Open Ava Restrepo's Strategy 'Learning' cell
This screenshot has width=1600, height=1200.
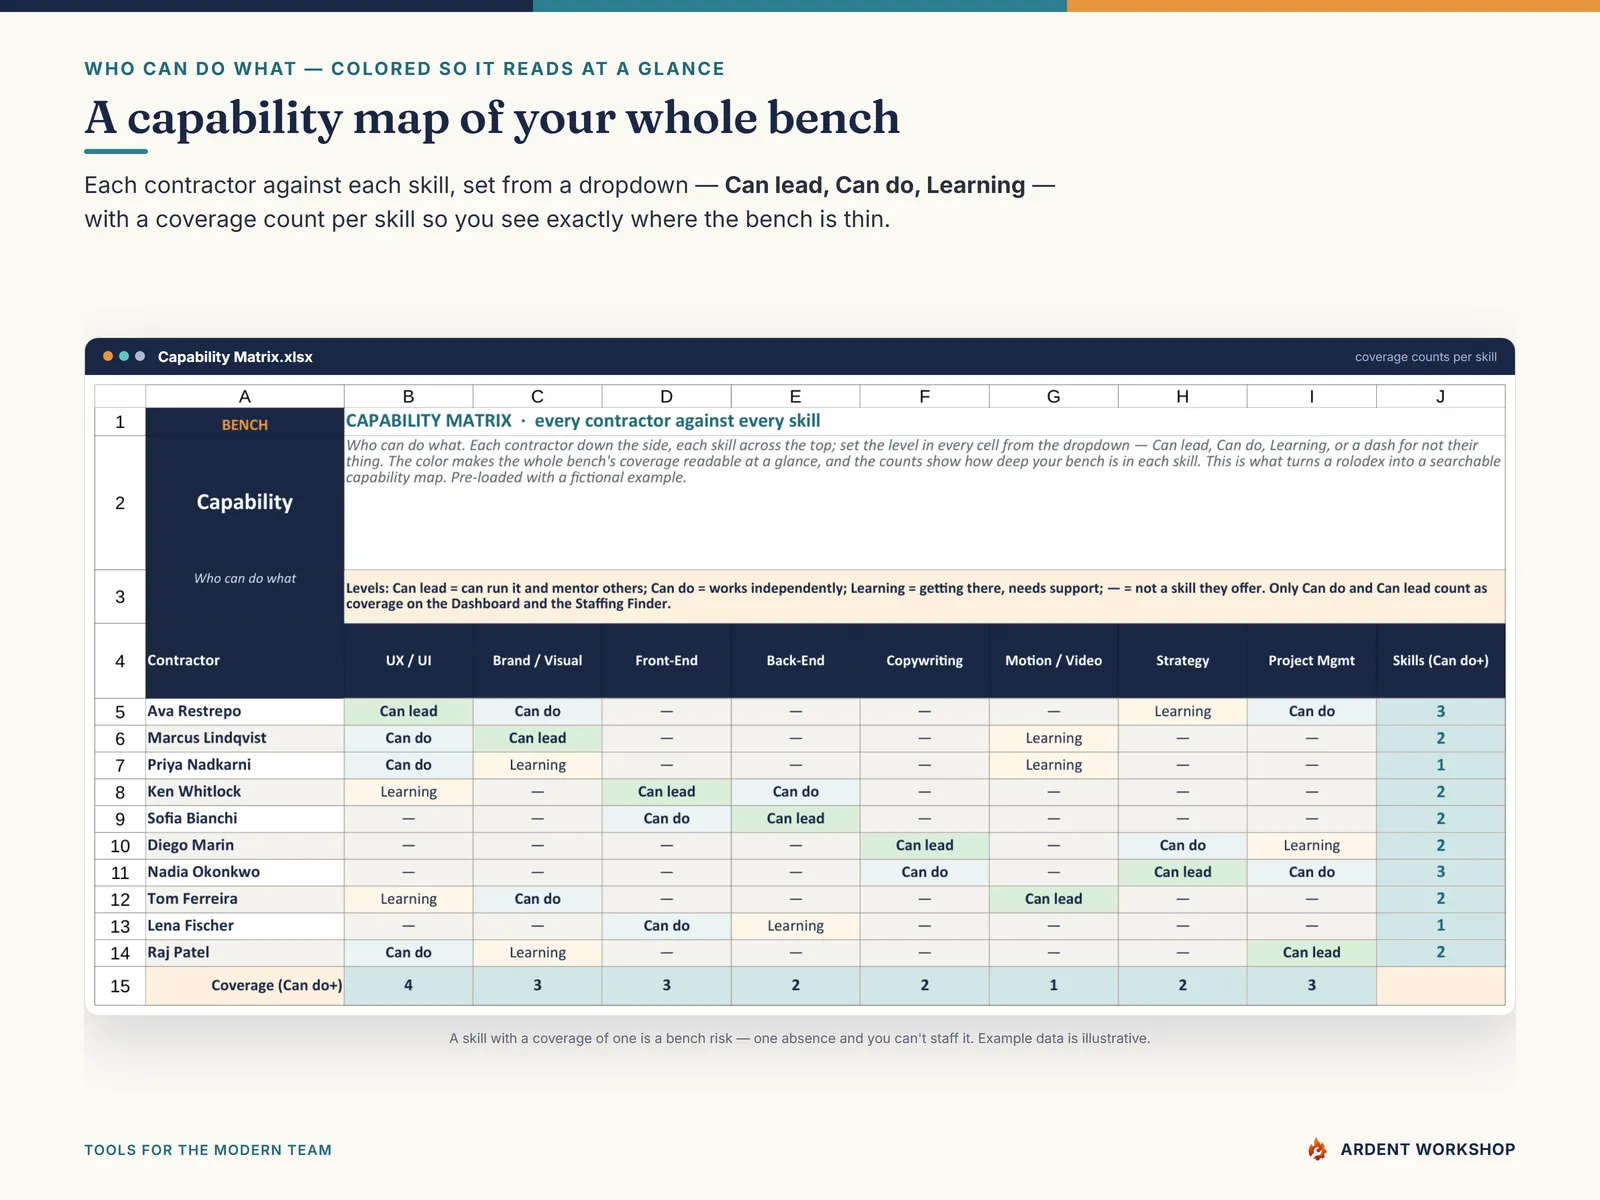(x=1183, y=711)
